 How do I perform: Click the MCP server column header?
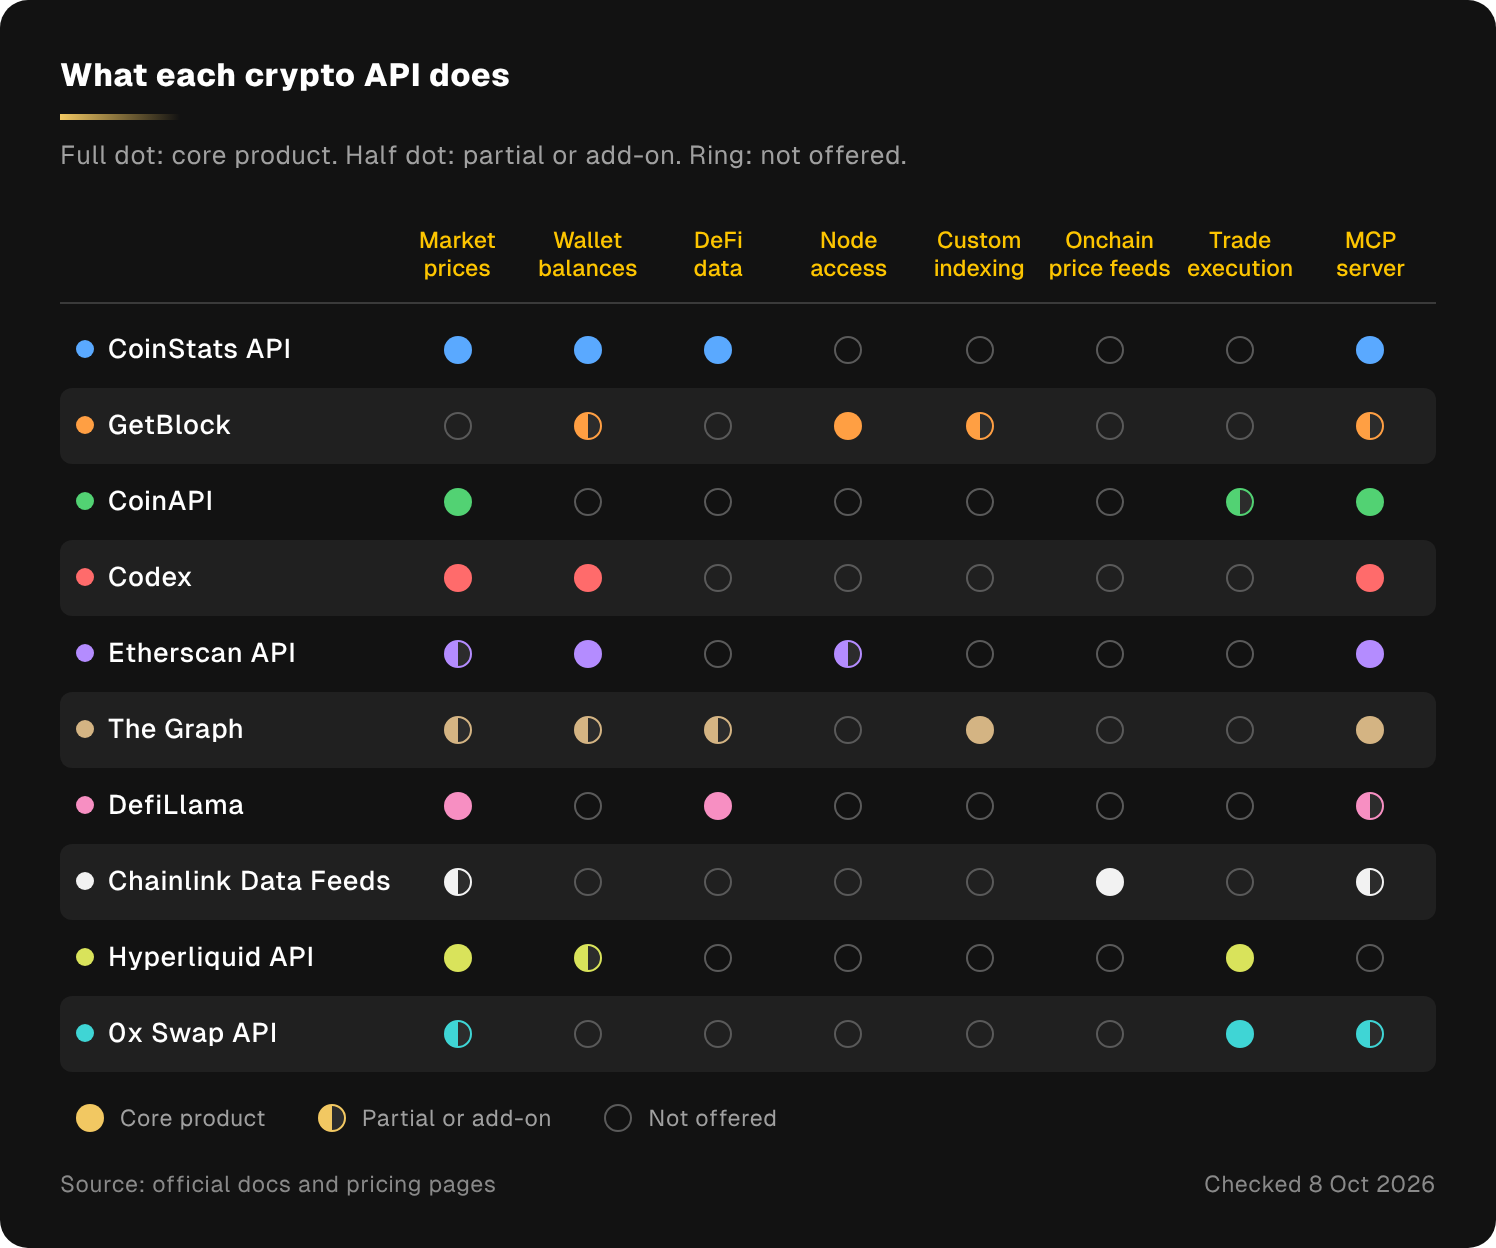tap(1370, 254)
